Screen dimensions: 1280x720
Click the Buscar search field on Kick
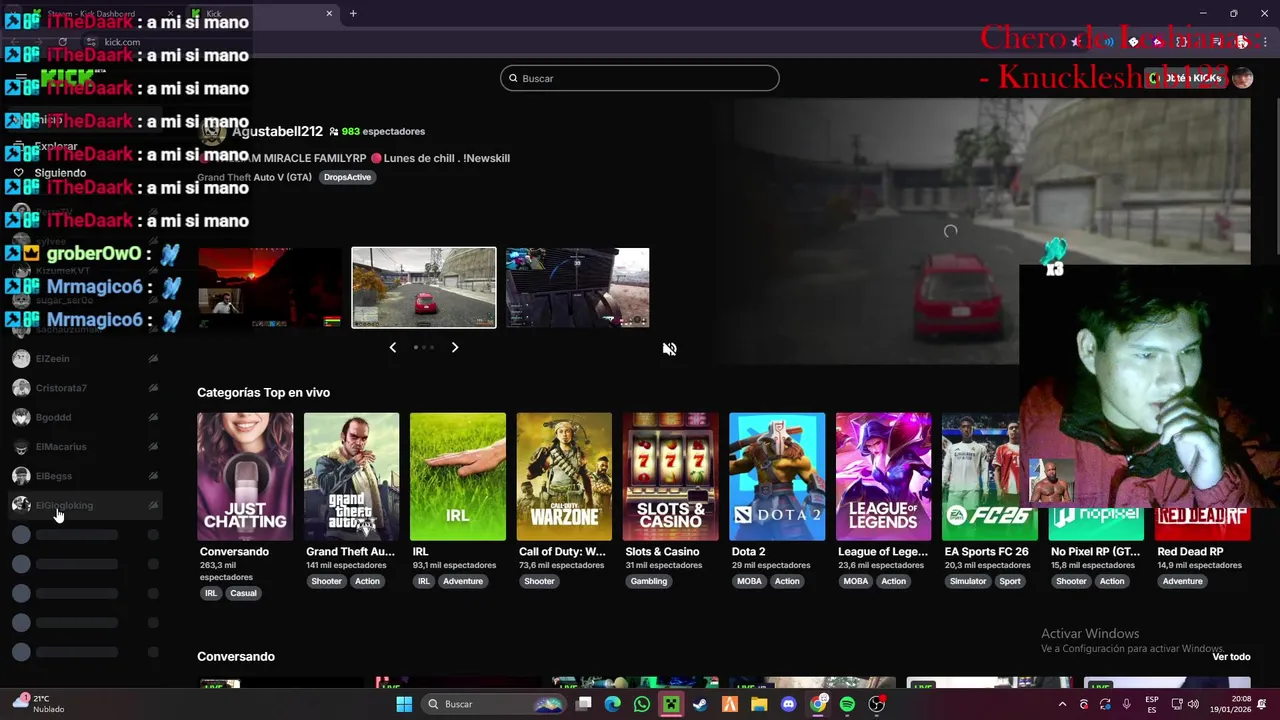pos(639,78)
